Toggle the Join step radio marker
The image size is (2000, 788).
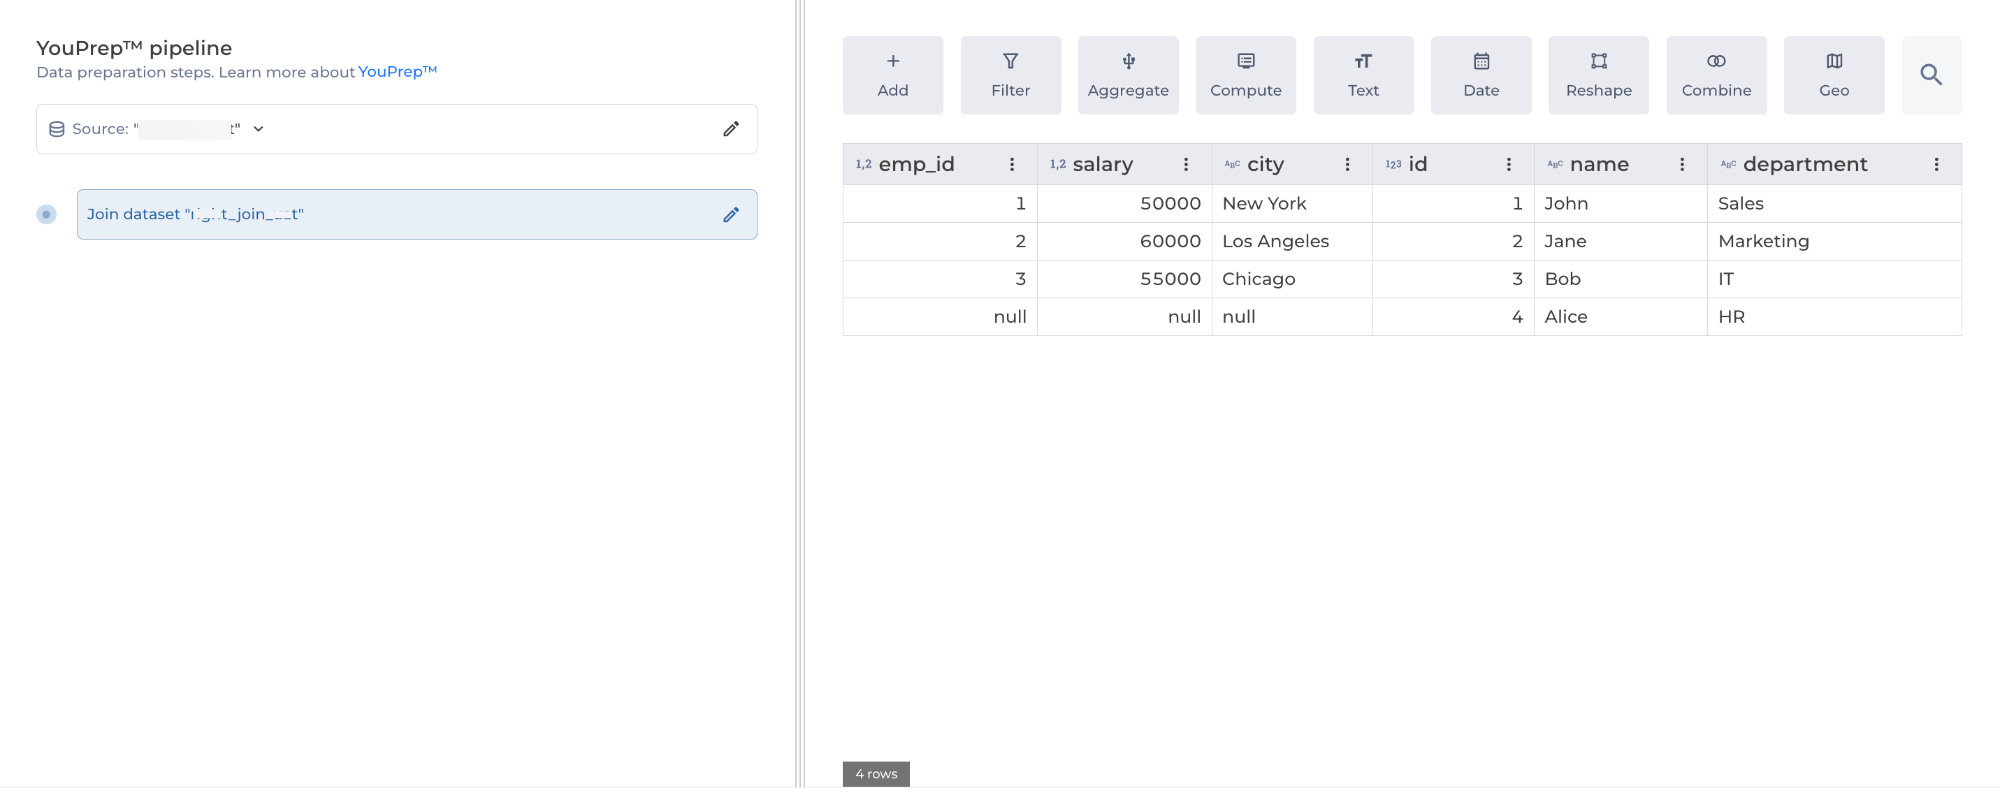46,215
